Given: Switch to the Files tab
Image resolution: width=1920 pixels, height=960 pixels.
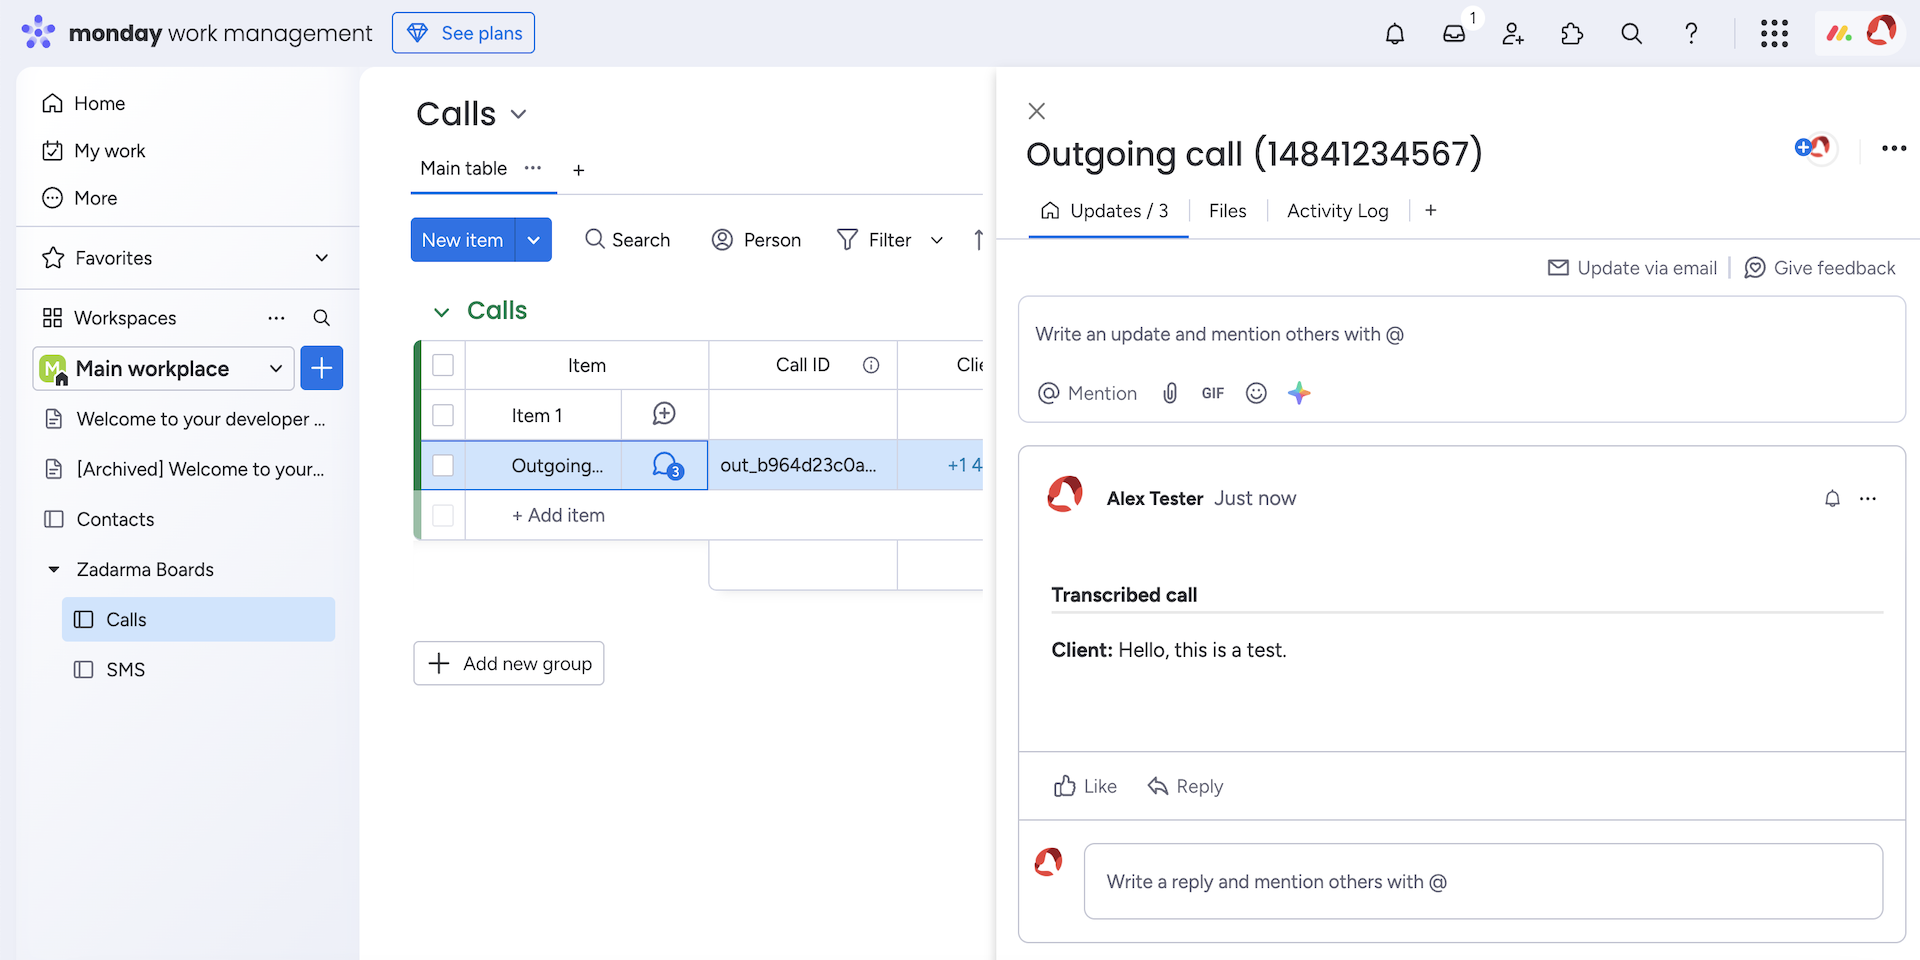Looking at the screenshot, I should coord(1227,211).
